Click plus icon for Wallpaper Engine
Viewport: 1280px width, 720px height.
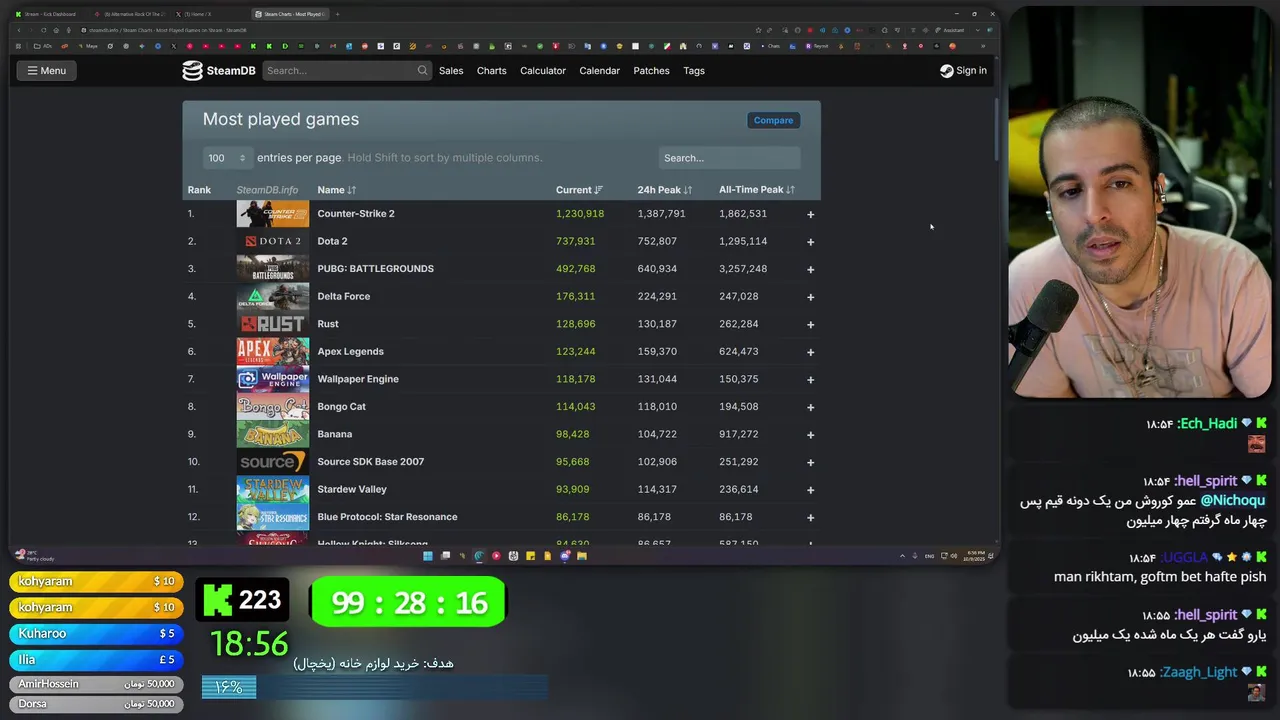coord(810,380)
